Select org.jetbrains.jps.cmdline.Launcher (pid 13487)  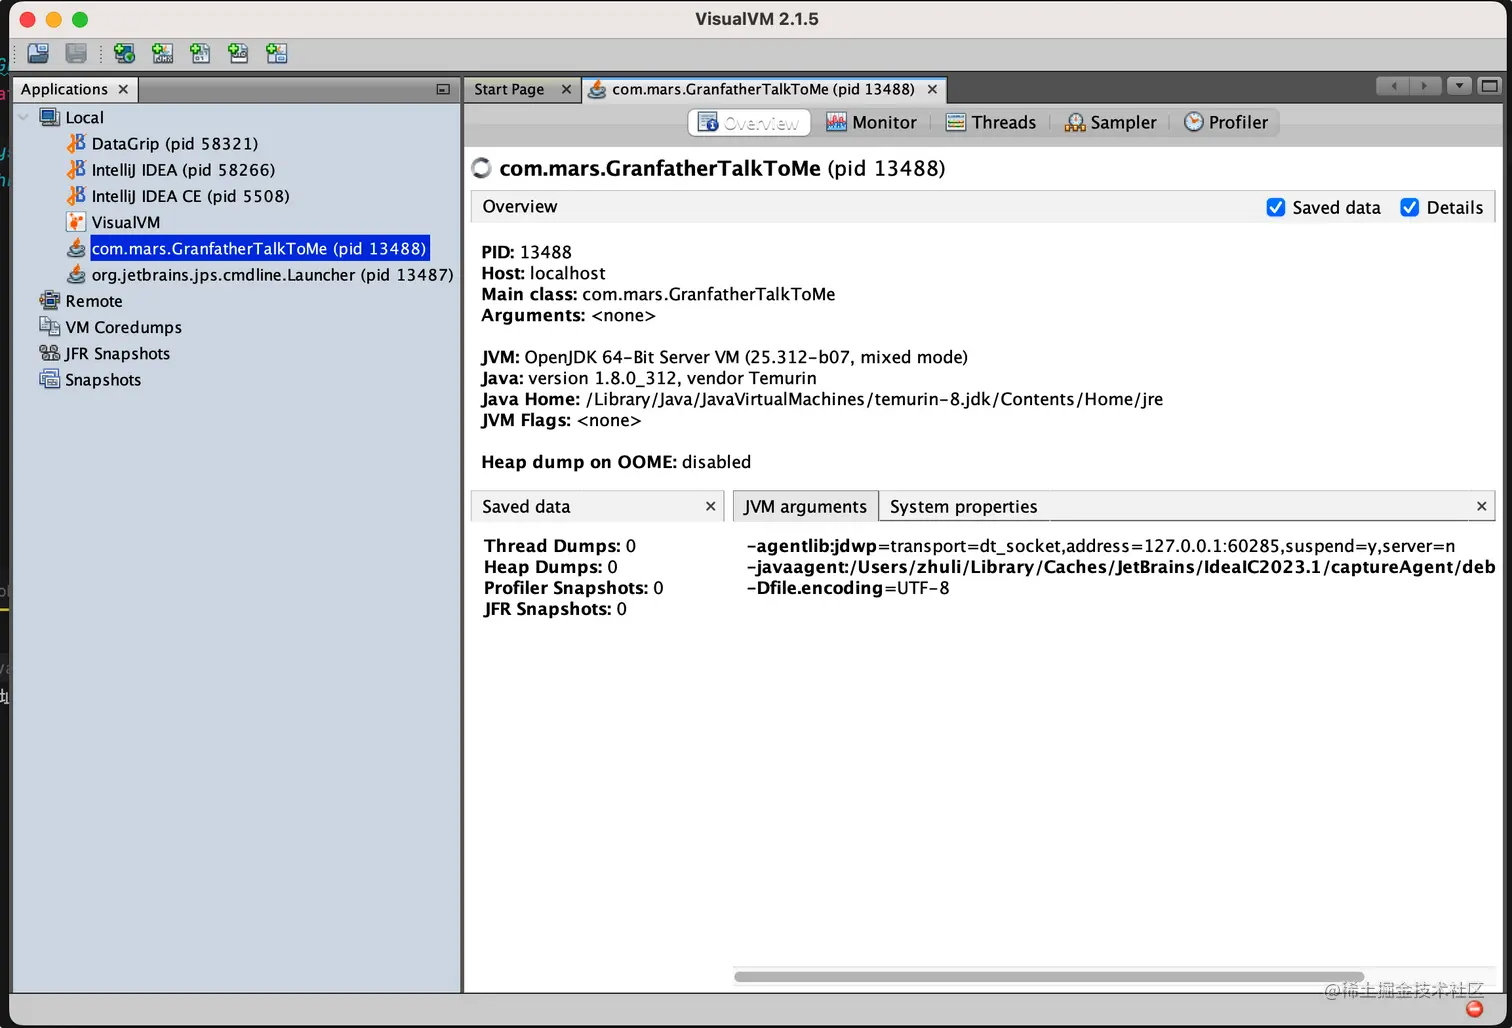click(x=272, y=274)
